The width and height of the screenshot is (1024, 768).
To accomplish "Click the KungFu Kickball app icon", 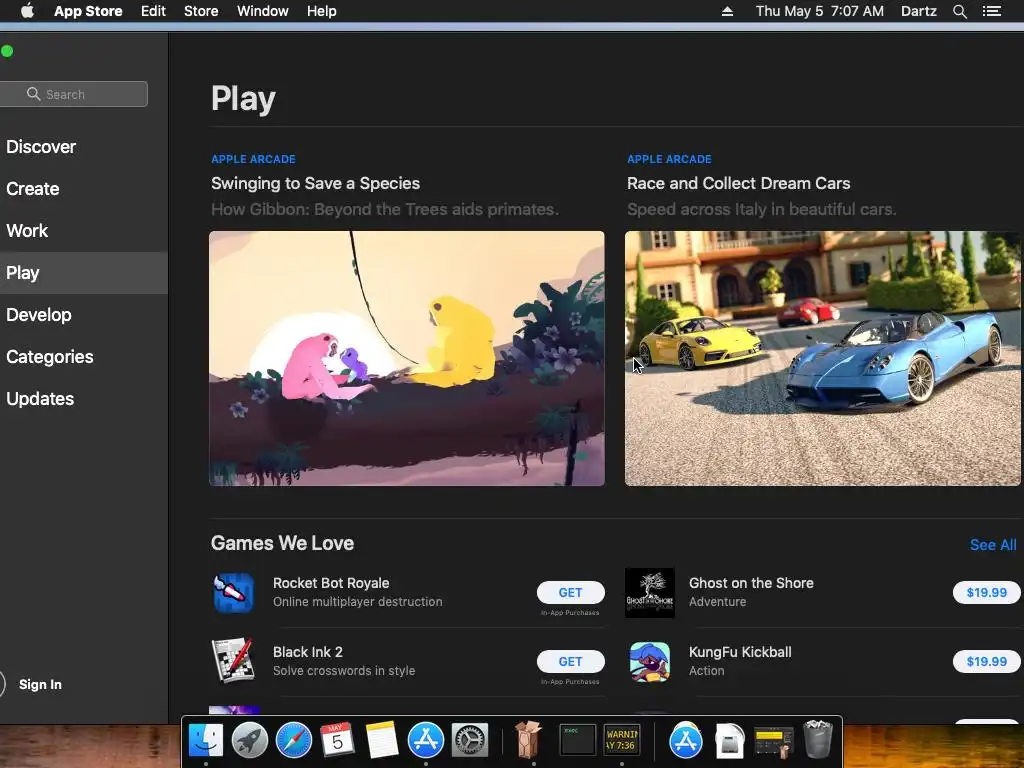I will click(x=649, y=661).
